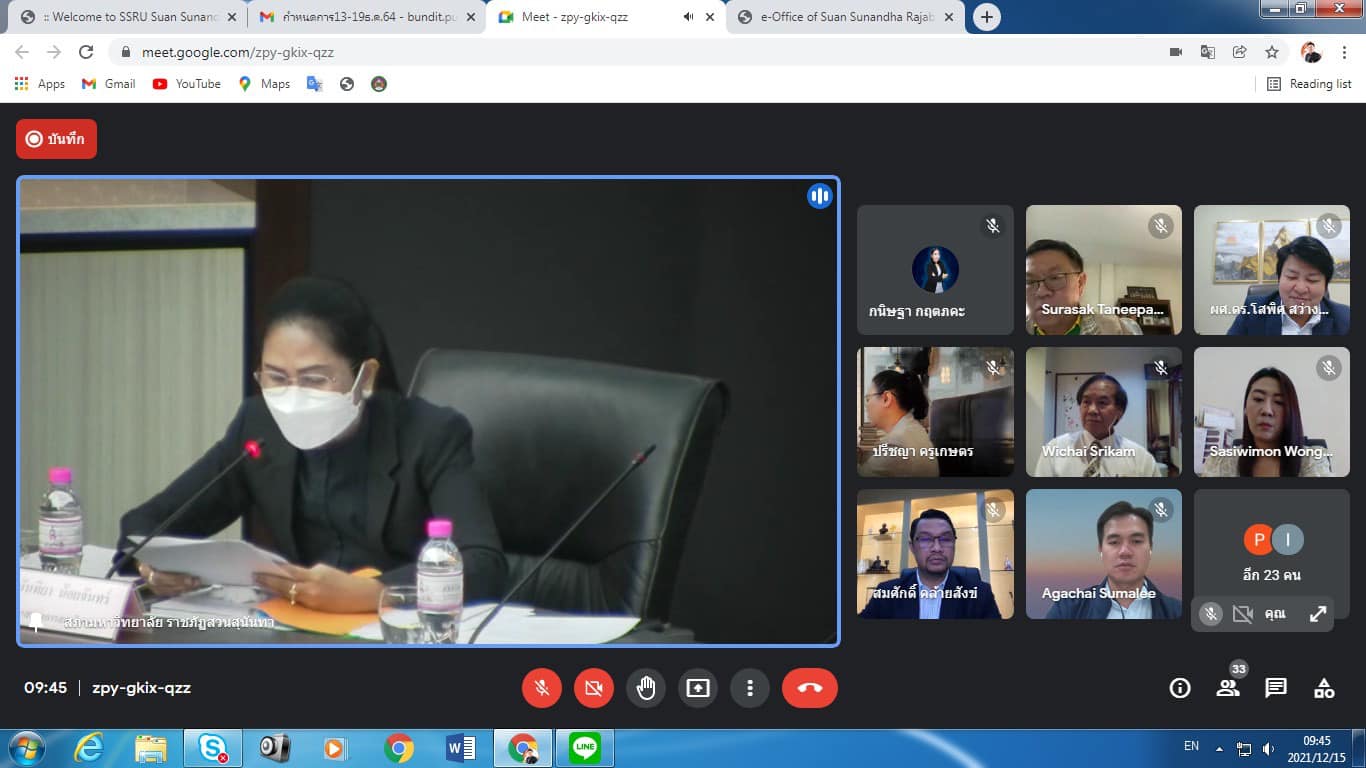Click the red leave call button
Screen dimensions: 1366x768
click(809, 688)
